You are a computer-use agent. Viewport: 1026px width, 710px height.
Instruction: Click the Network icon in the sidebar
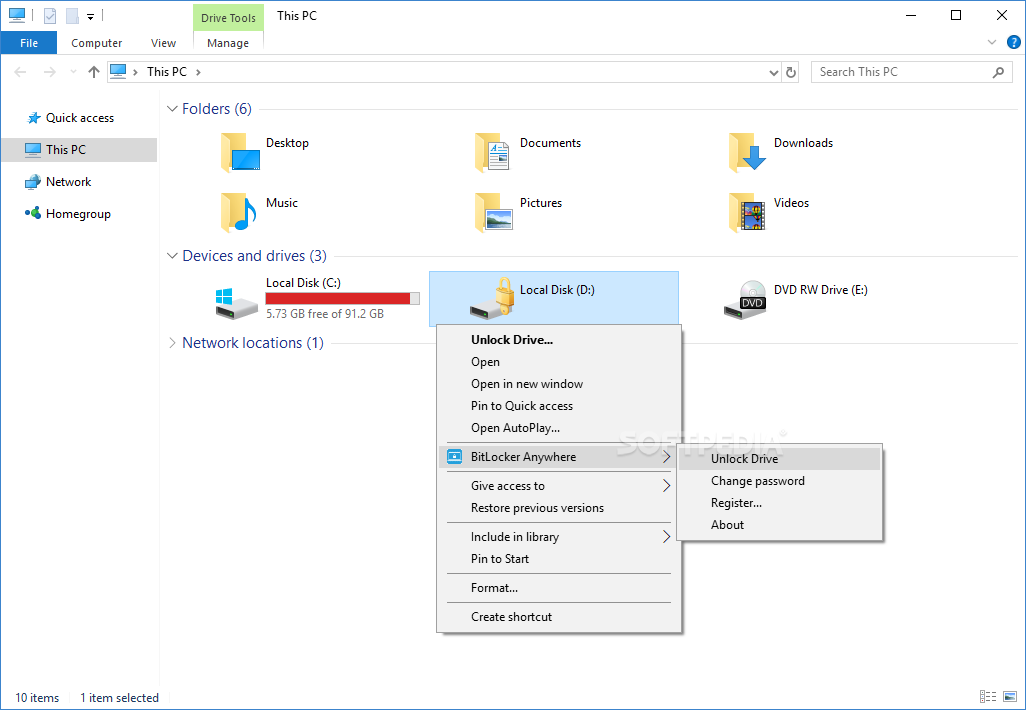tap(33, 182)
